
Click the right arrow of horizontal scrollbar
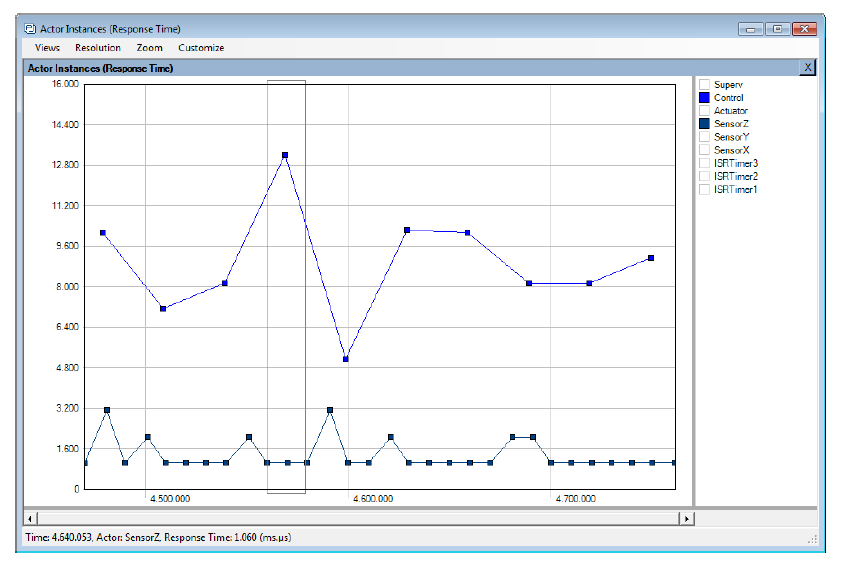(x=686, y=519)
